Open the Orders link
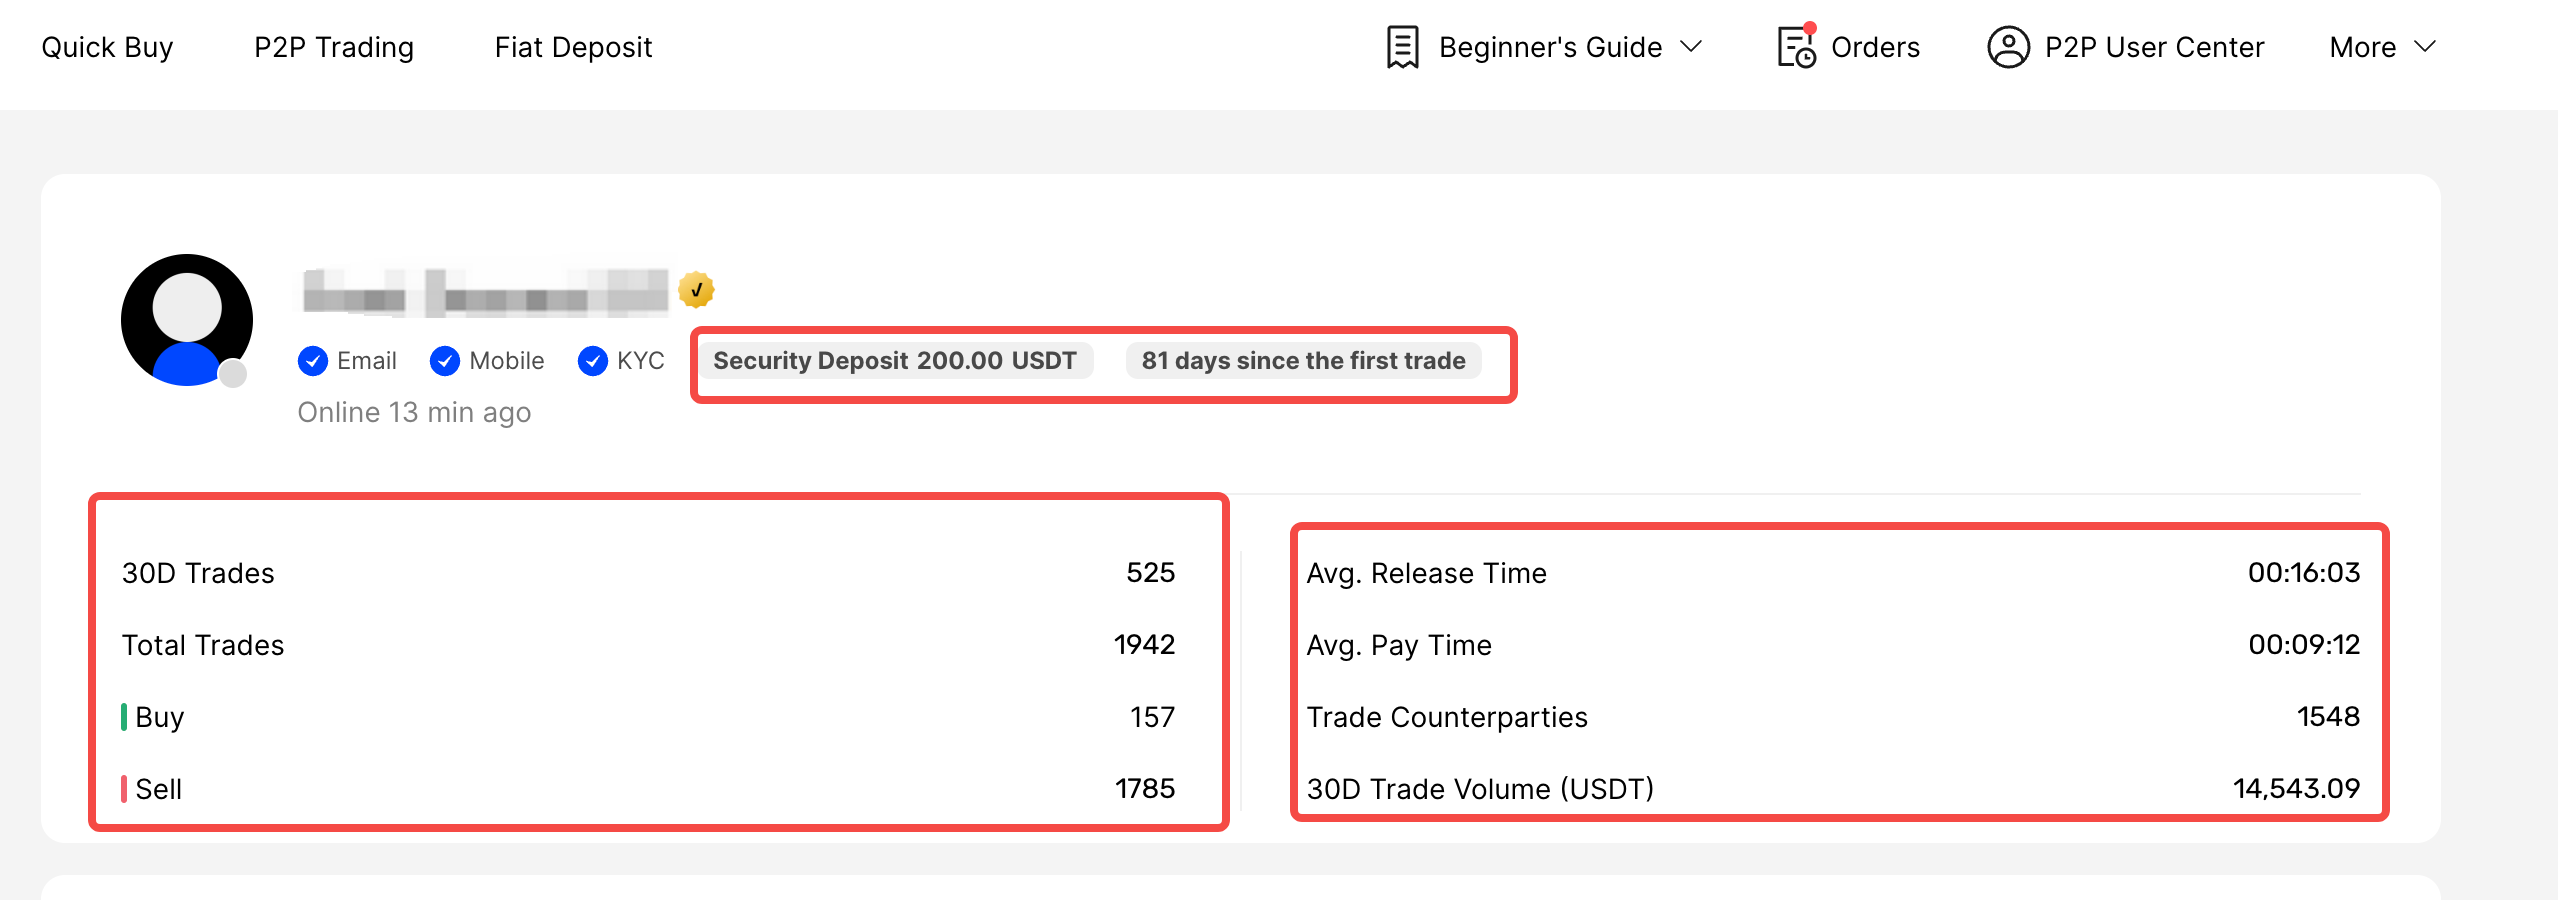 pos(1875,47)
